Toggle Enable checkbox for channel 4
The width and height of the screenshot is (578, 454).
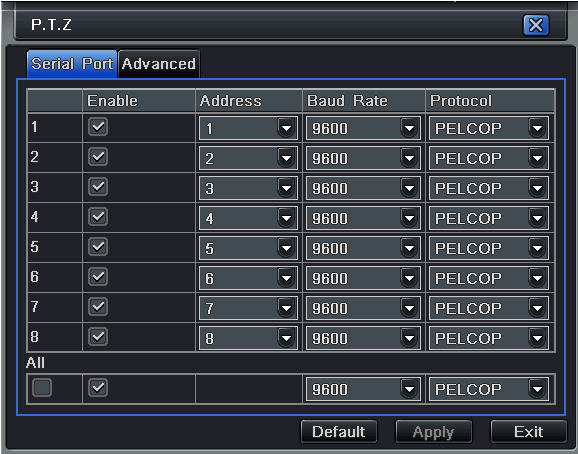[x=98, y=217]
